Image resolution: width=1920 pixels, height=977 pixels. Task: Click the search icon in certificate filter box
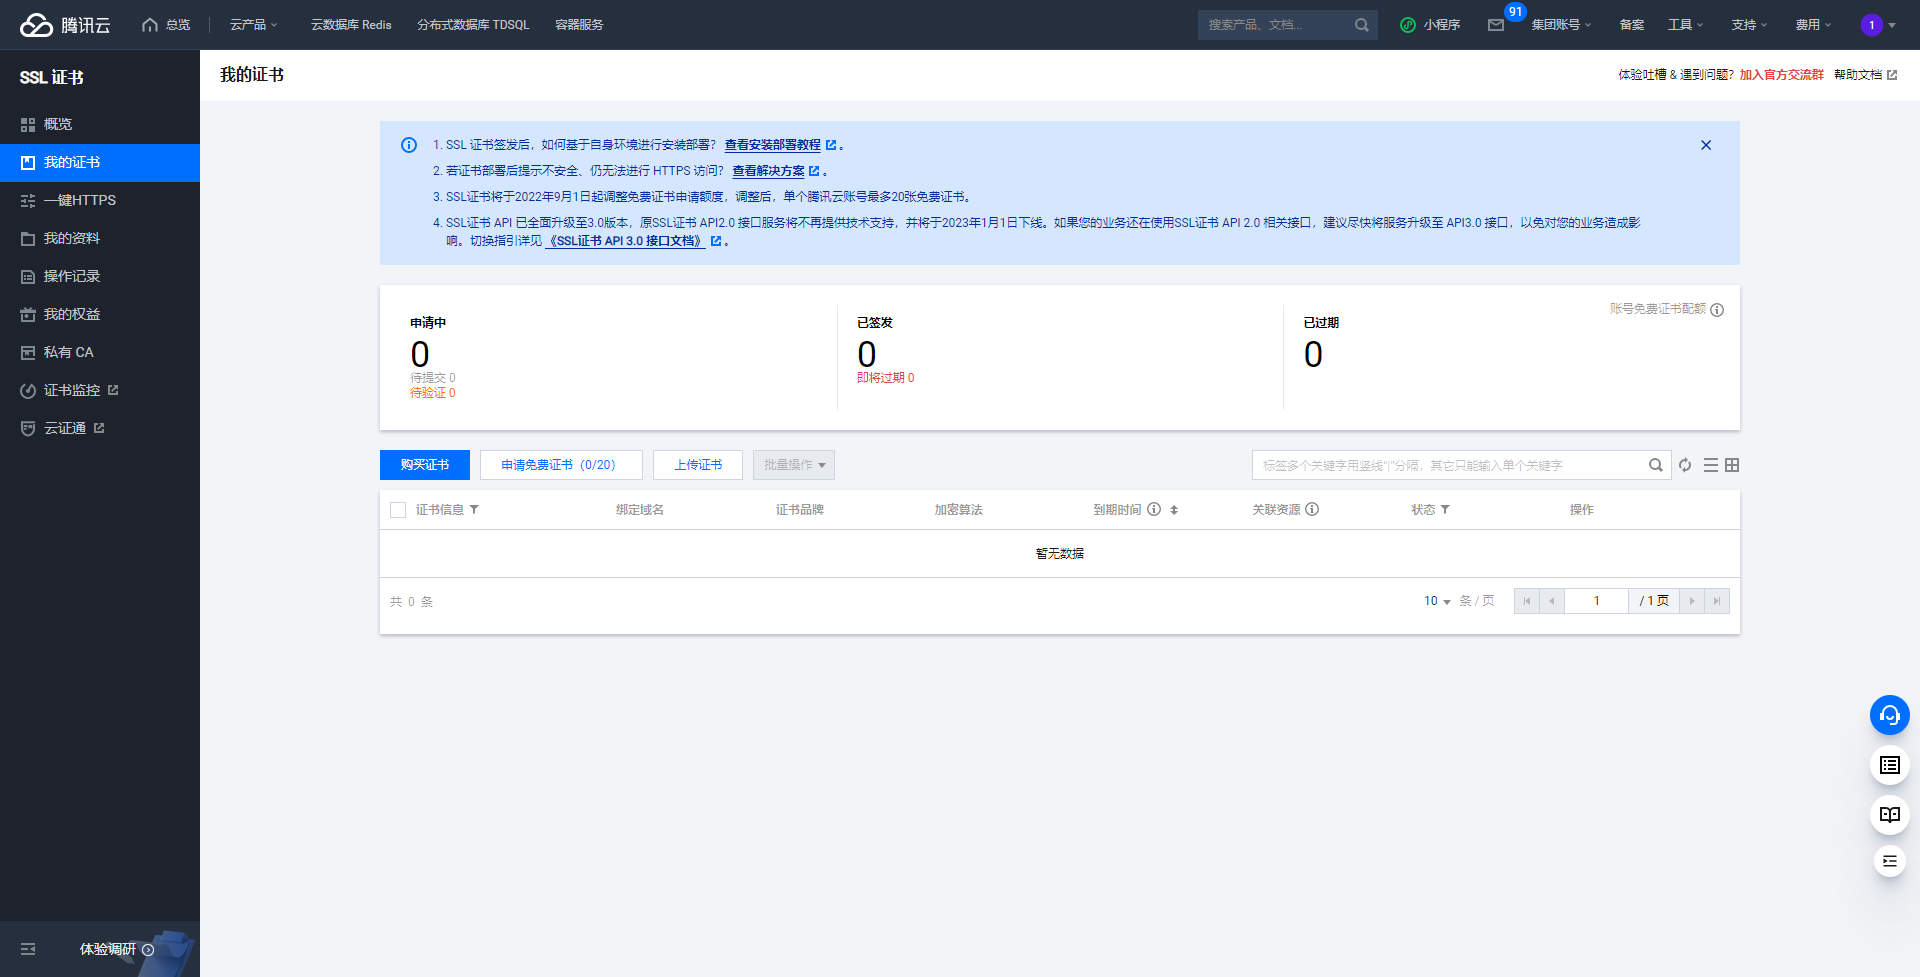click(1656, 465)
